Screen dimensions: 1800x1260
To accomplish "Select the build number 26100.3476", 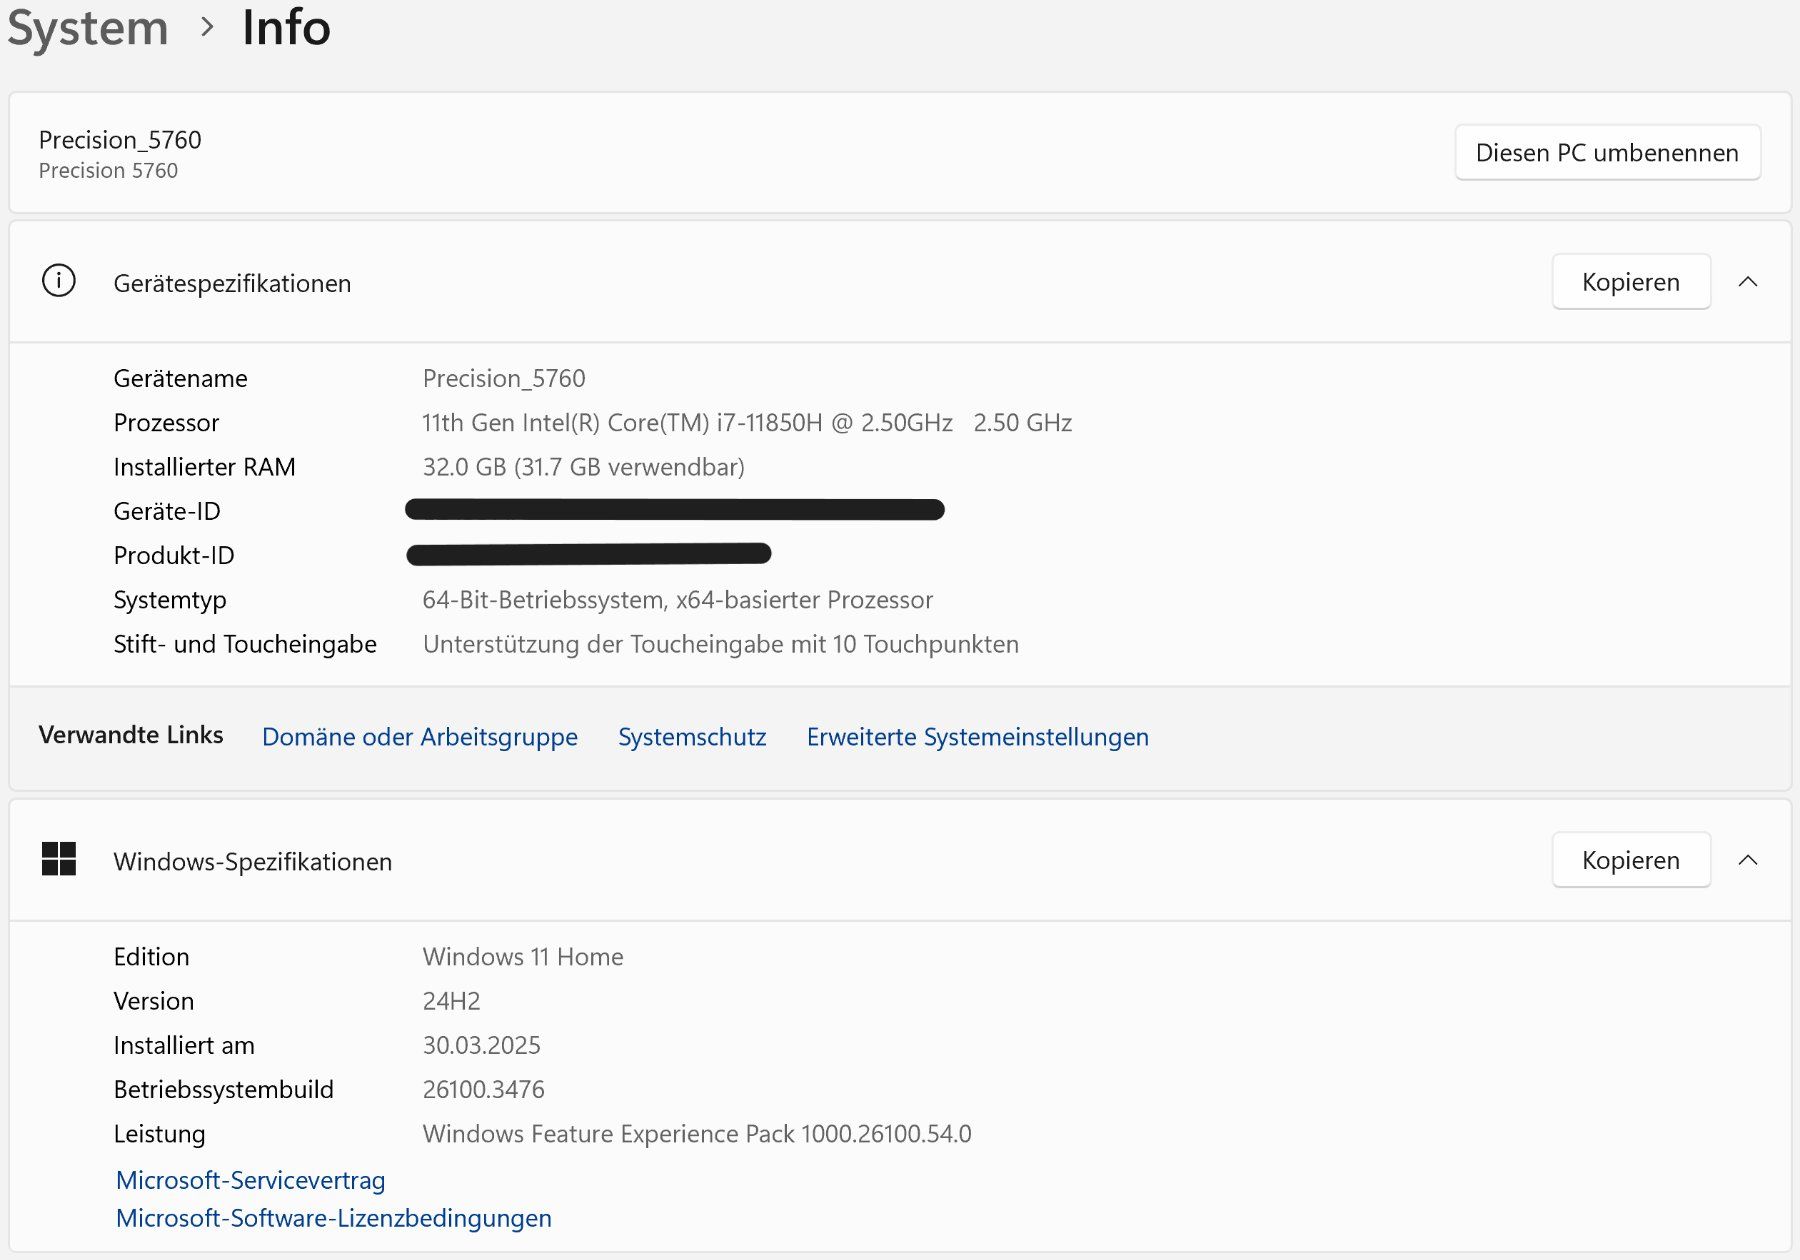I will click(x=483, y=1089).
